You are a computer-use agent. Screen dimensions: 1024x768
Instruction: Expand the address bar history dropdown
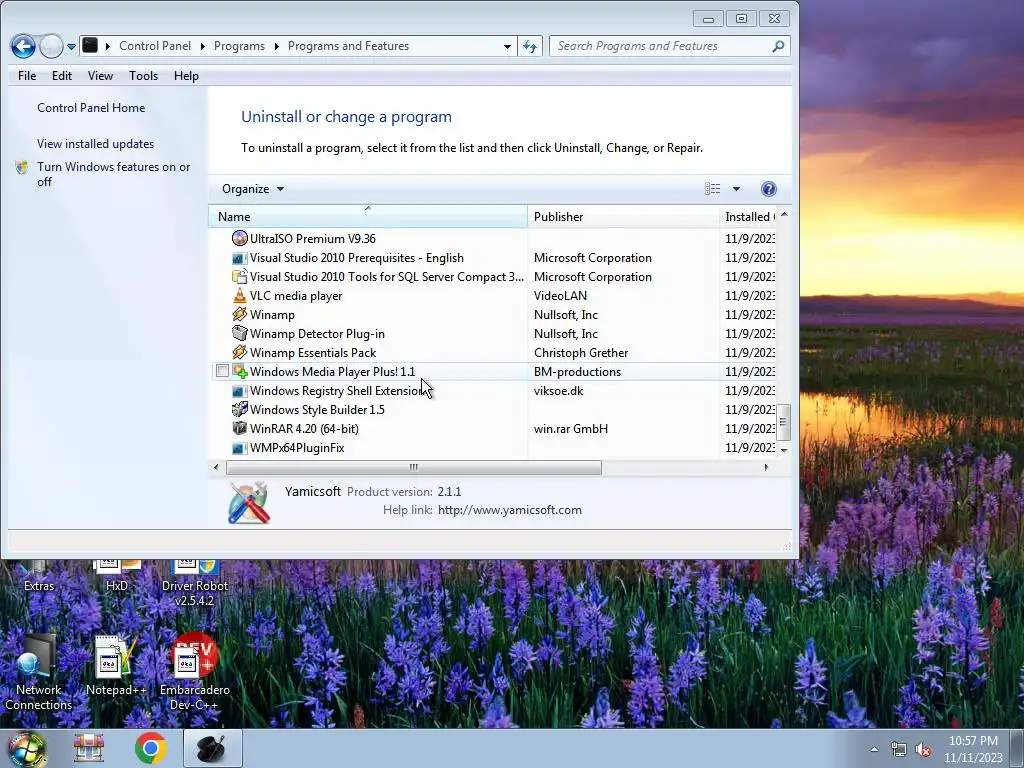(507, 46)
